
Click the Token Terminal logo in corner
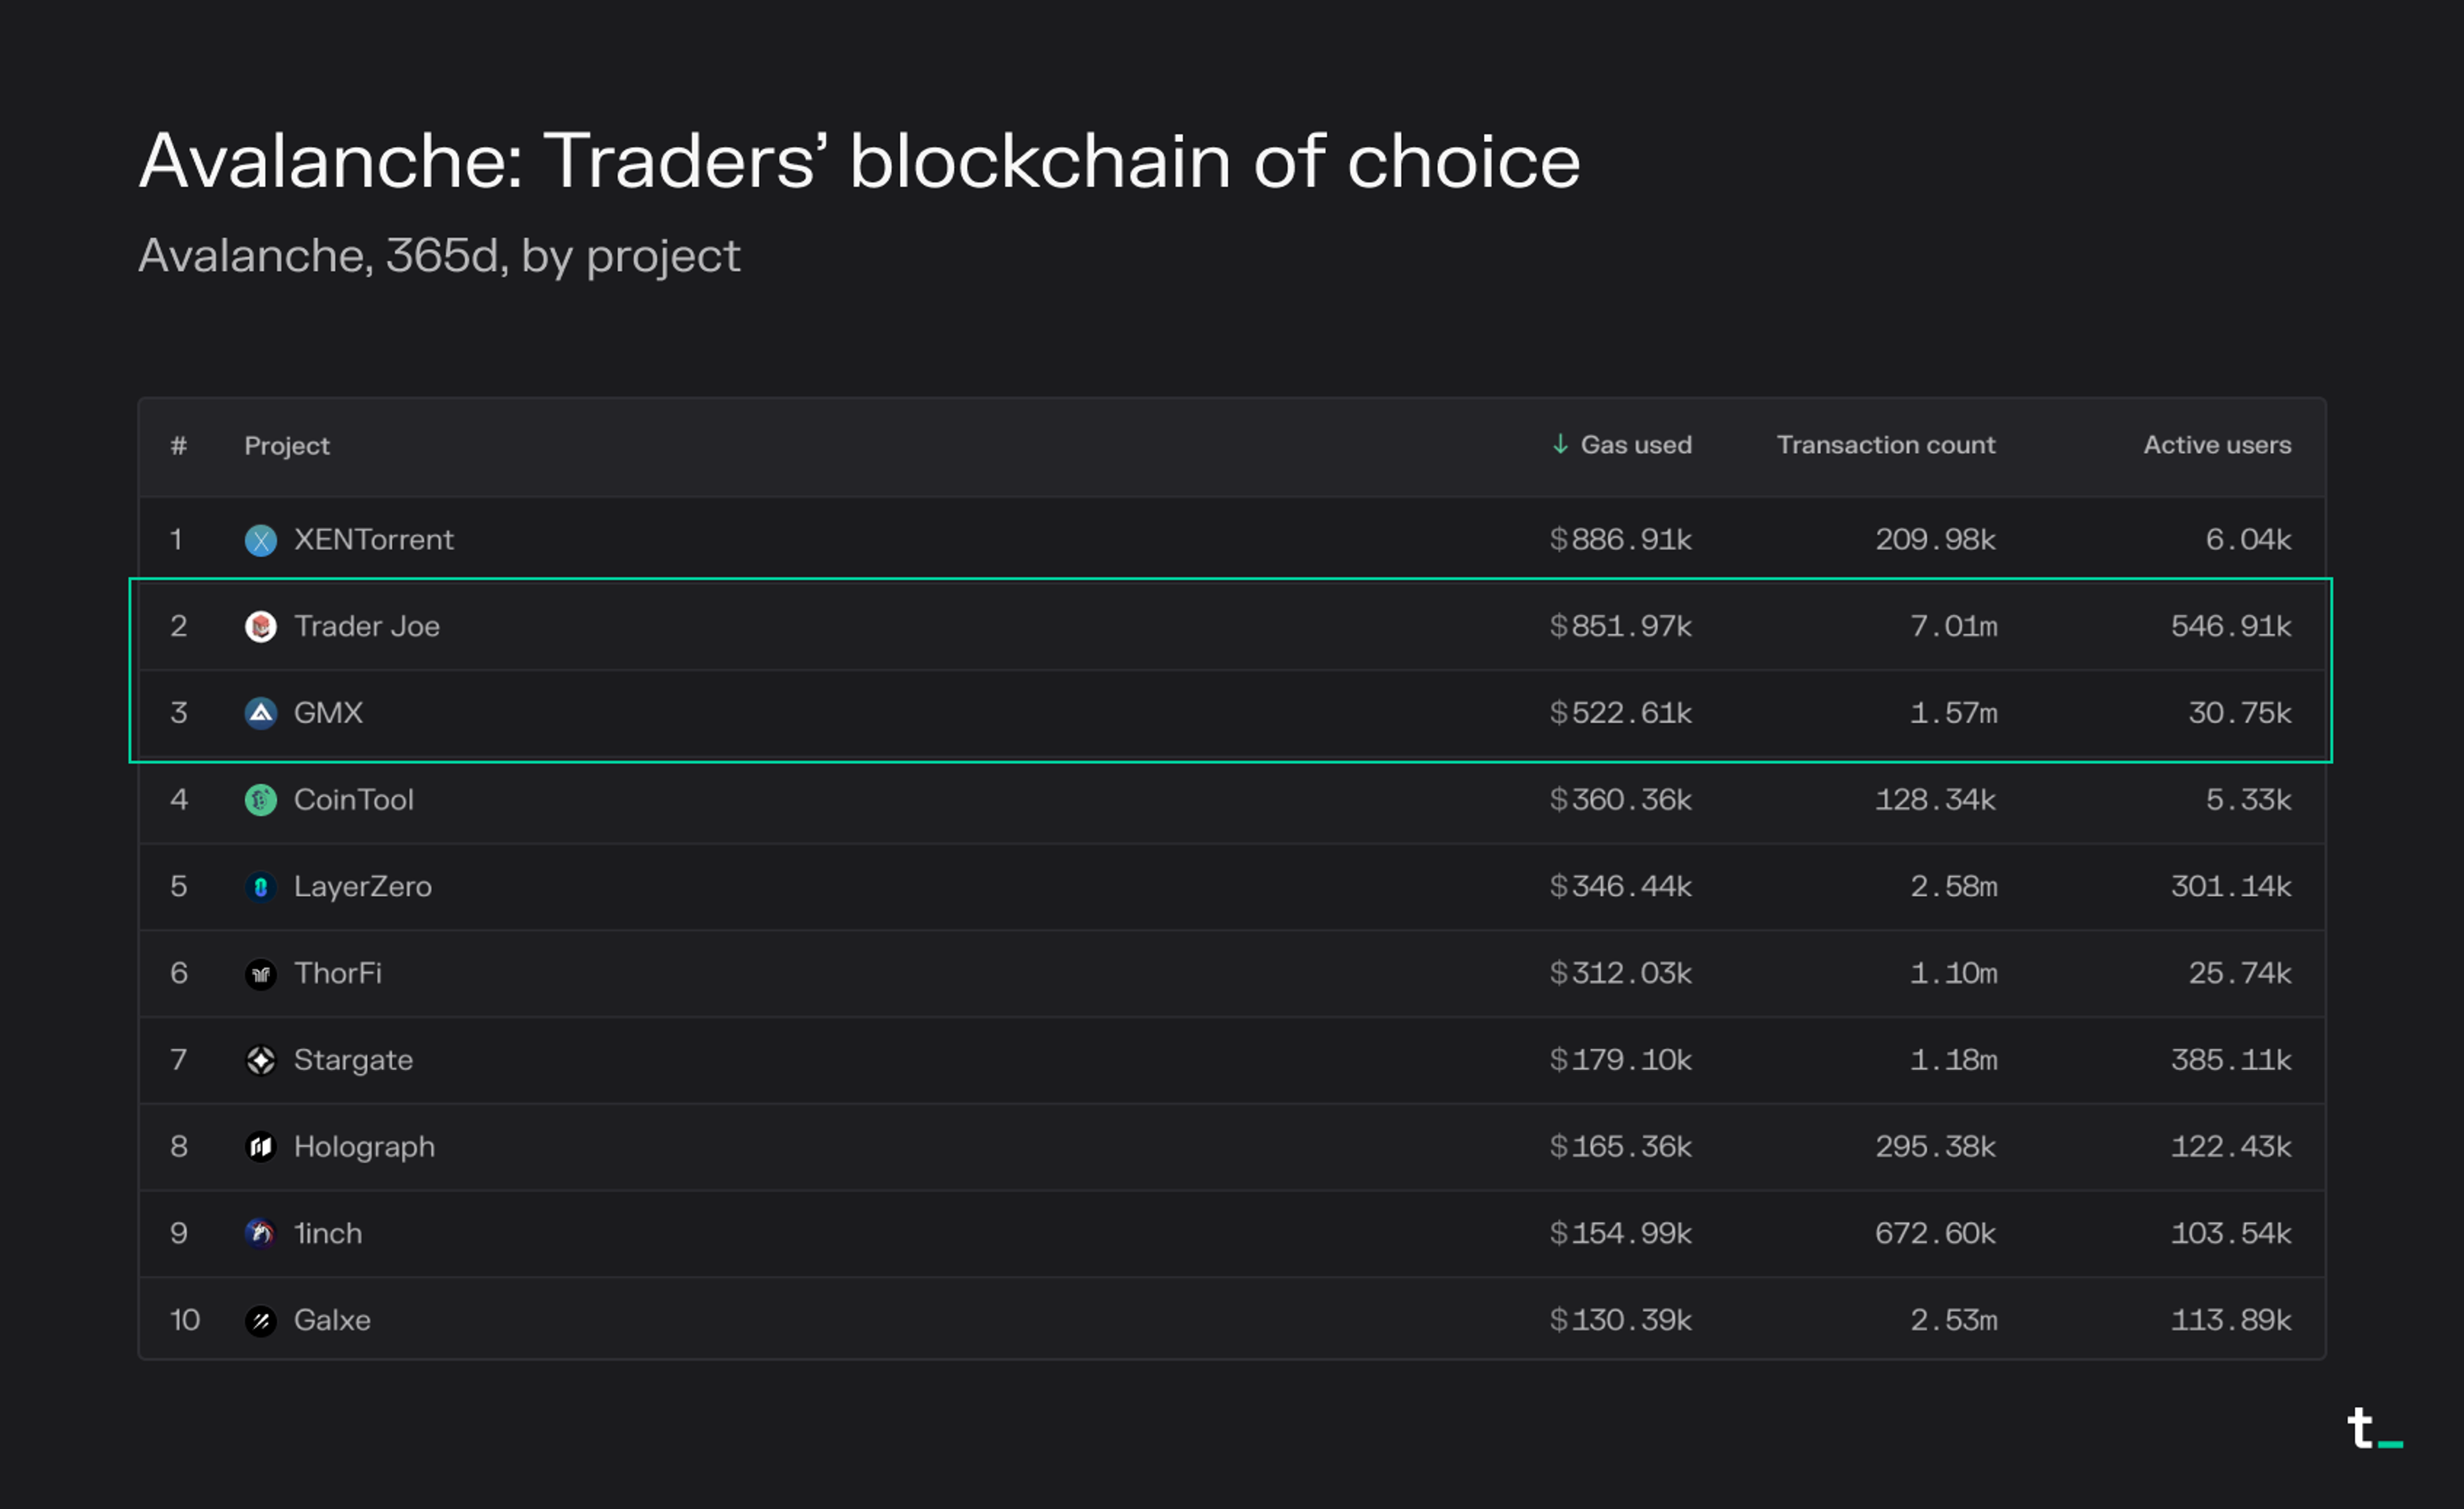[2373, 1429]
